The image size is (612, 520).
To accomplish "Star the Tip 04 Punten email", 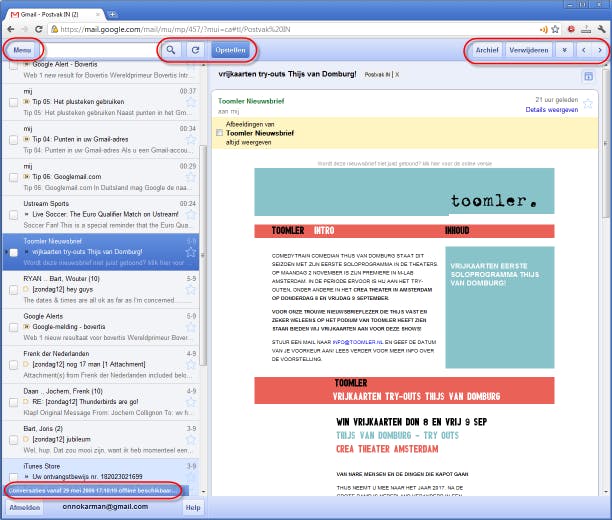I will click(x=190, y=140).
